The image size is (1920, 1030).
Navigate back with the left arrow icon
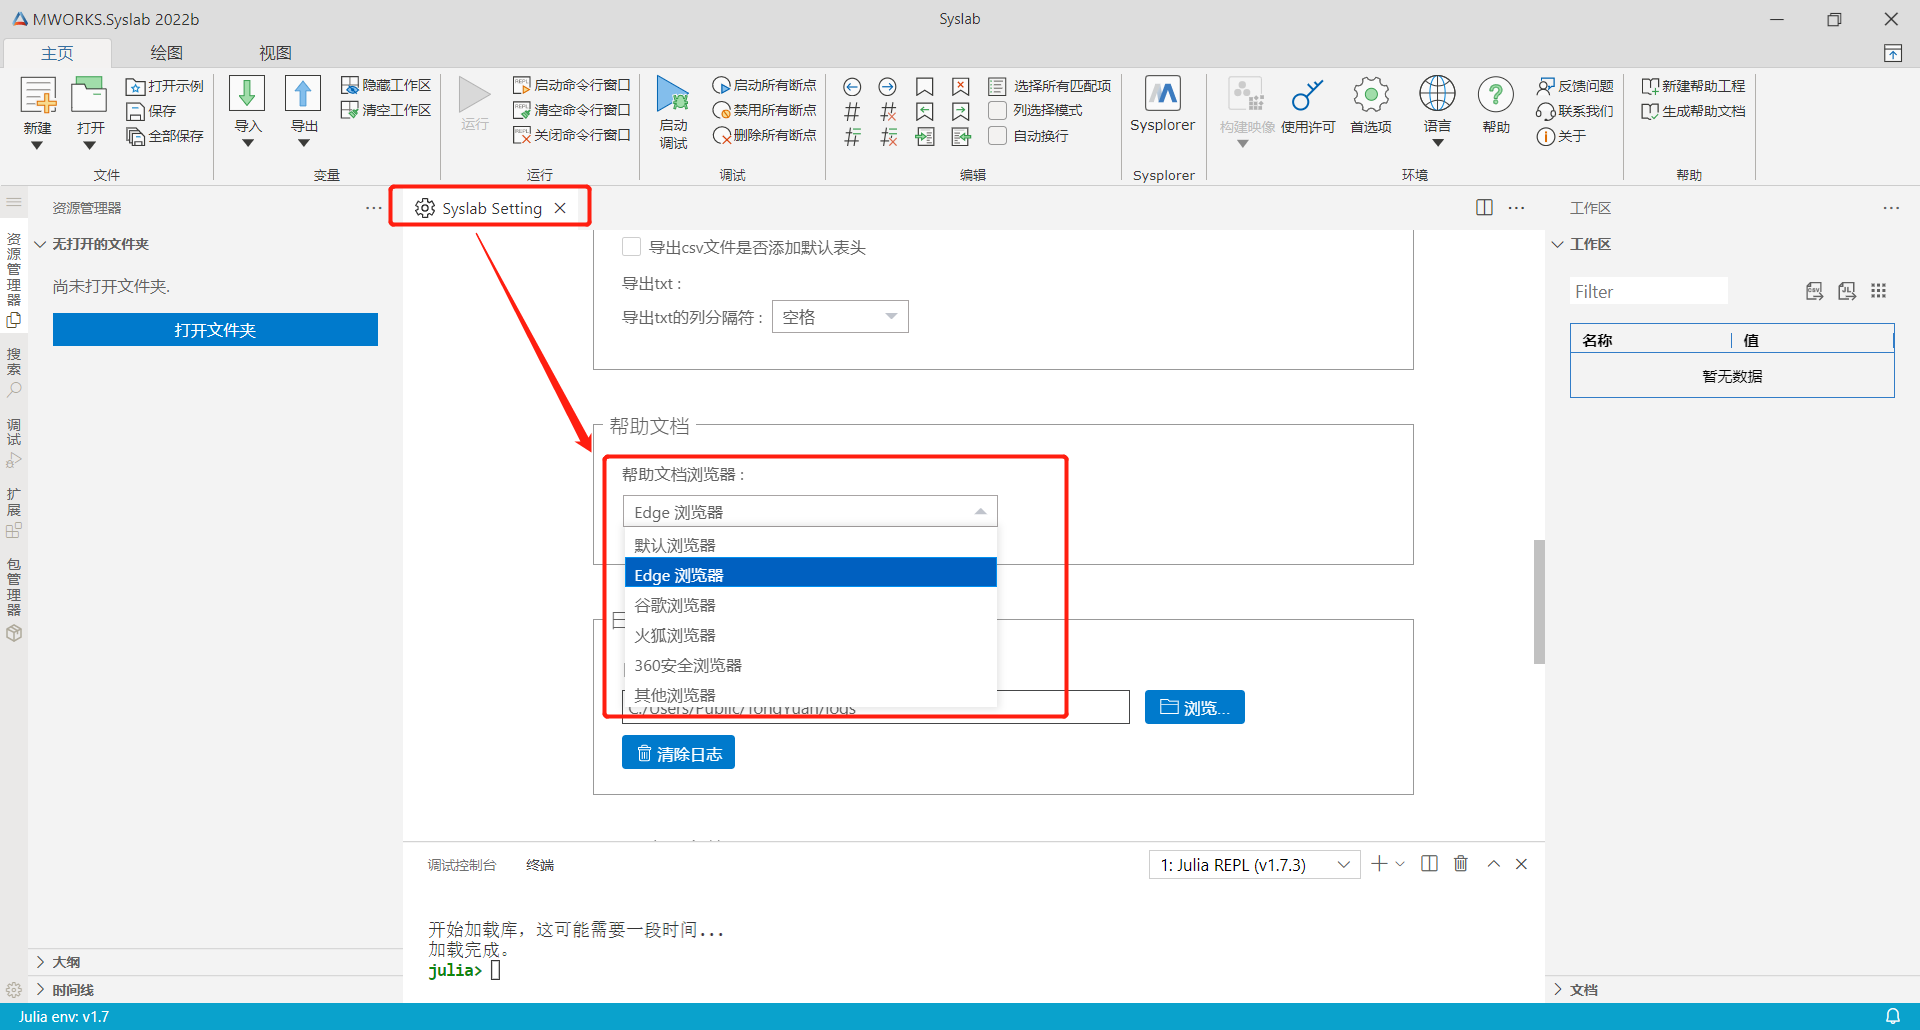coord(852,87)
